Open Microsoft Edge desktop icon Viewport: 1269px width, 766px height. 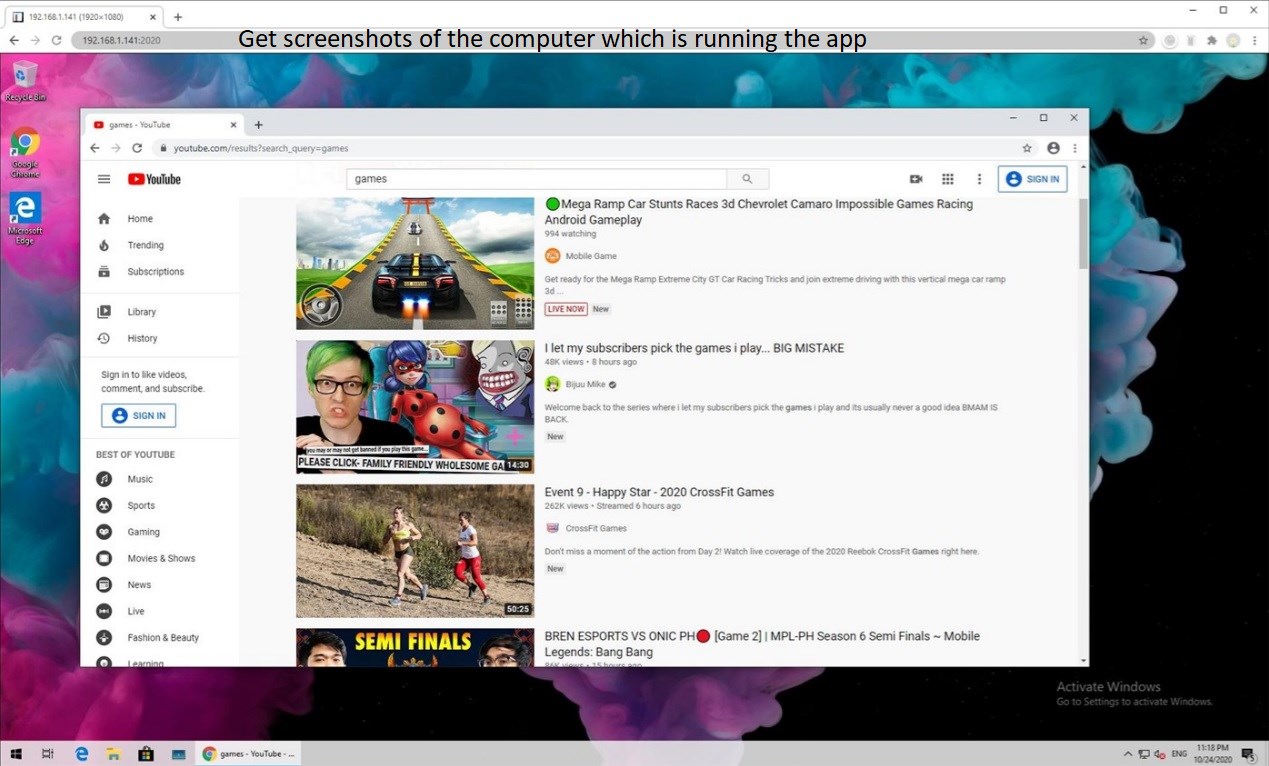point(25,219)
